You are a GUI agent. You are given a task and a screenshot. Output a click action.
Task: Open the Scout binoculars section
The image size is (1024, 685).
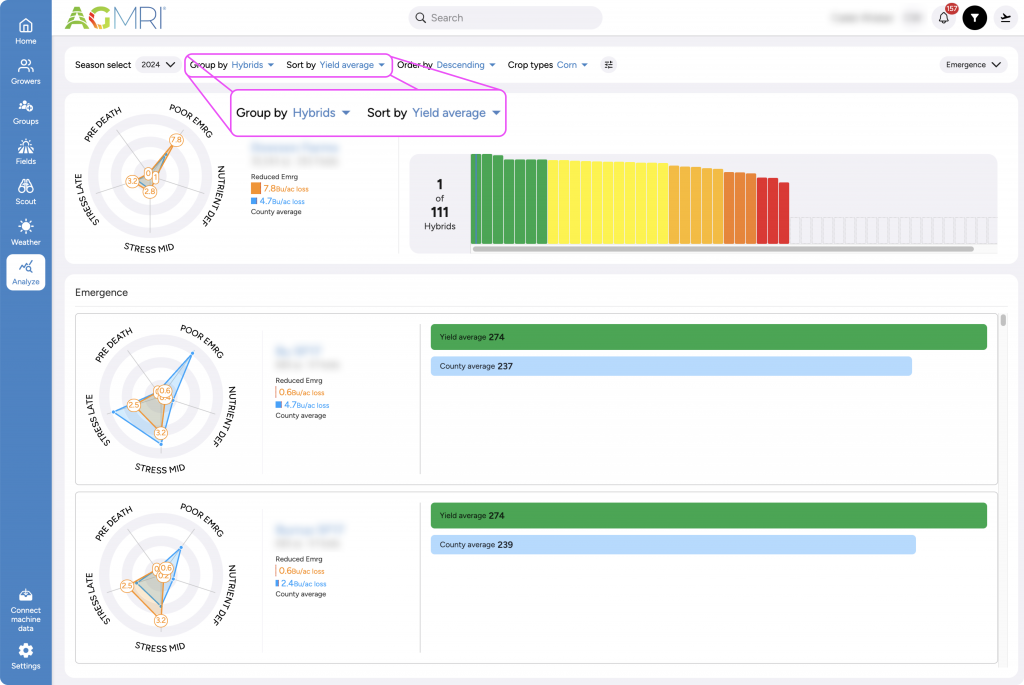point(25,193)
